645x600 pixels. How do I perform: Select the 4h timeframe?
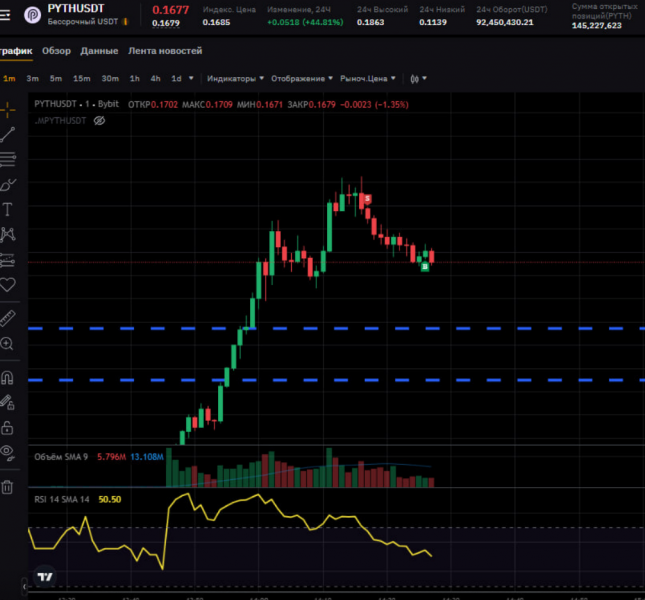pos(155,79)
